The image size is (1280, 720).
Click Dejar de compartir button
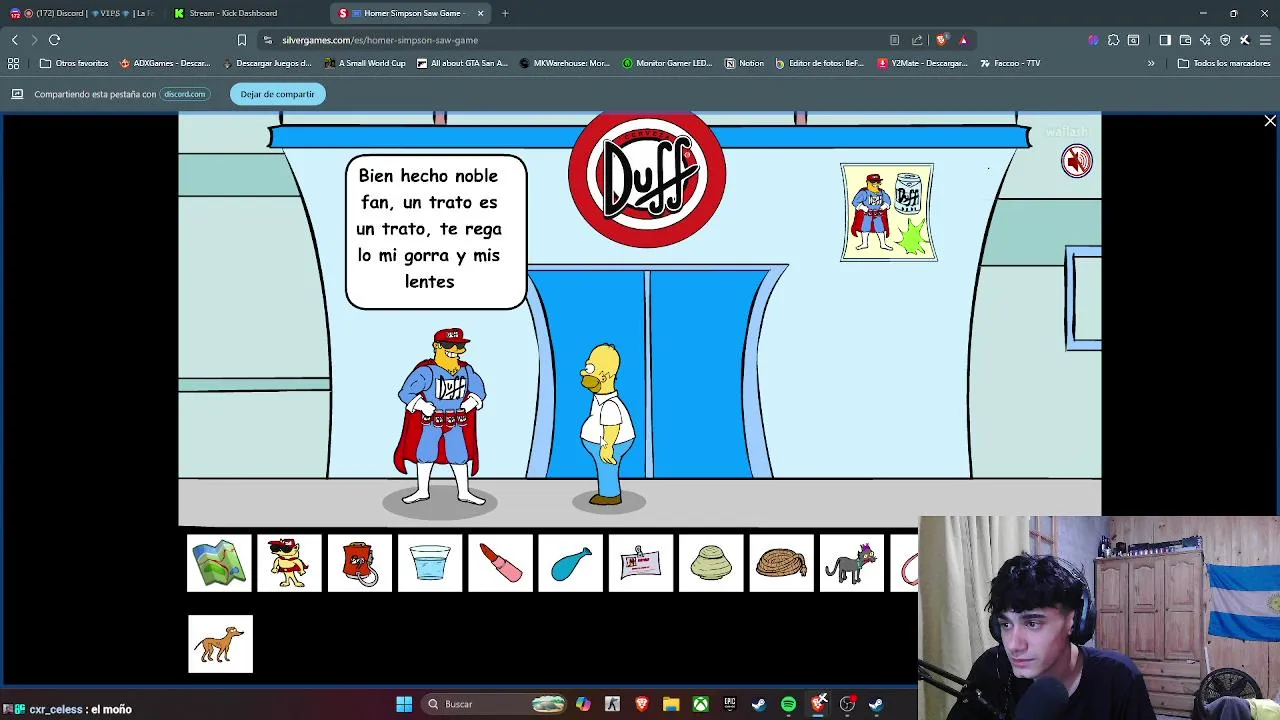pos(277,94)
